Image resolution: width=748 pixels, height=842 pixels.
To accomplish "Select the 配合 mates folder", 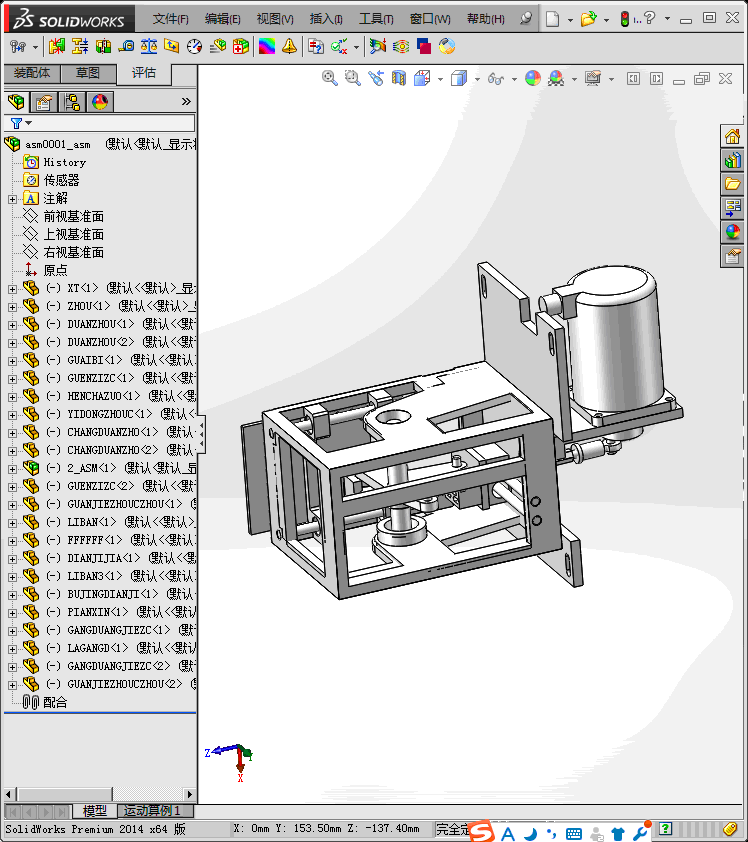I will [x=55, y=702].
